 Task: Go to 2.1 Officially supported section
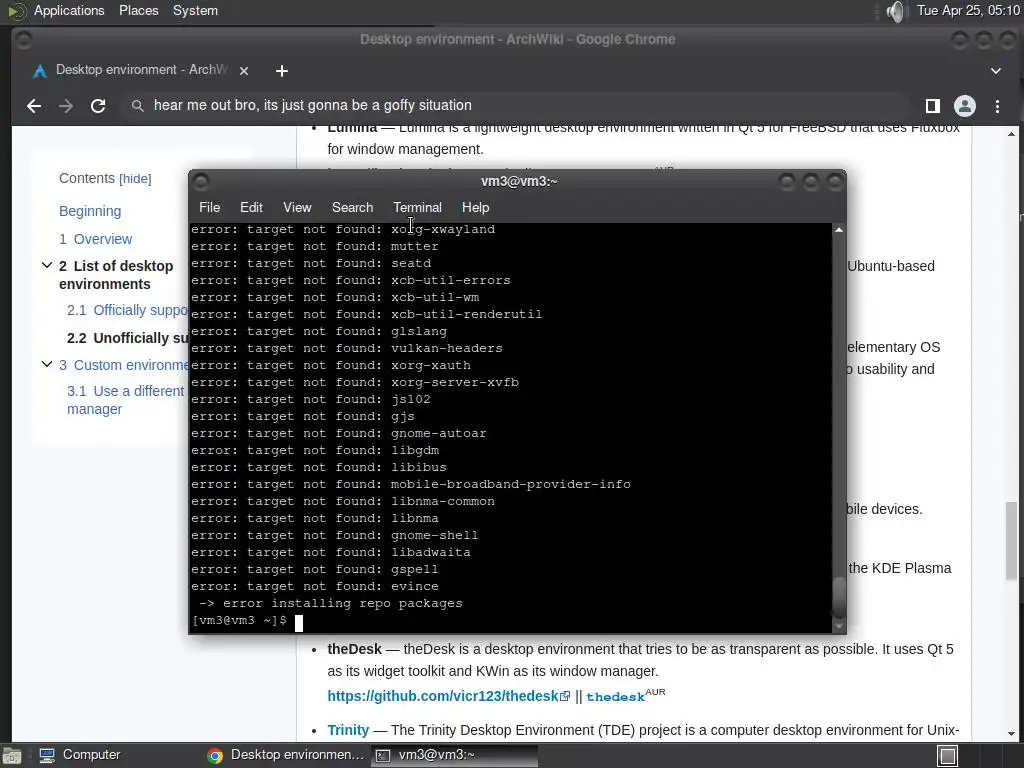pyautogui.click(x=127, y=310)
